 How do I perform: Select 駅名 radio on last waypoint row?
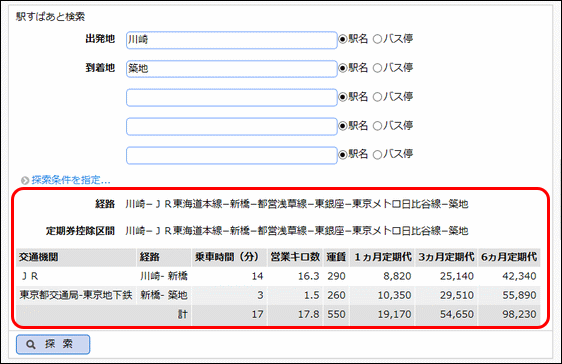[x=343, y=154]
